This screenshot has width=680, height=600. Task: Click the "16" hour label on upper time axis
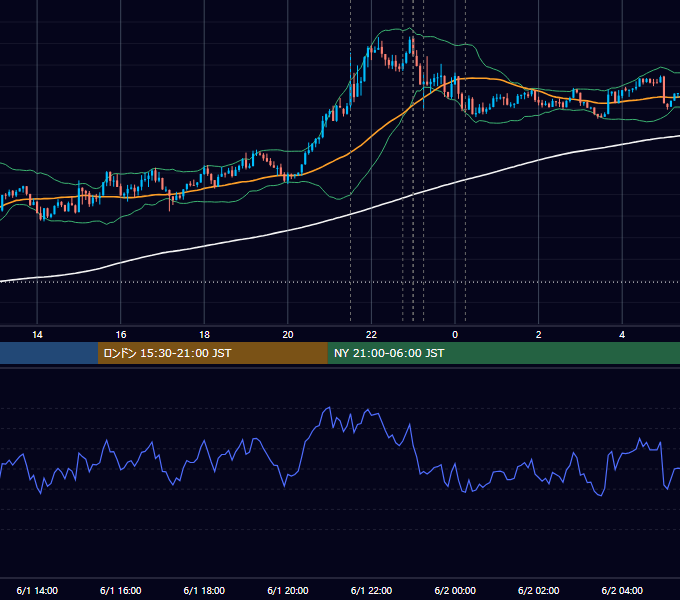(x=121, y=335)
